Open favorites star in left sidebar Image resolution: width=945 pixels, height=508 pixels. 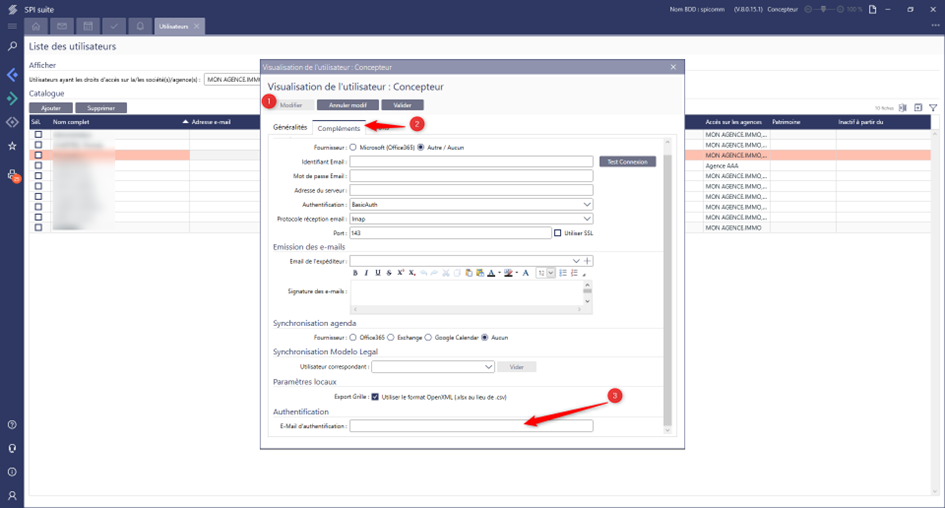click(12, 146)
